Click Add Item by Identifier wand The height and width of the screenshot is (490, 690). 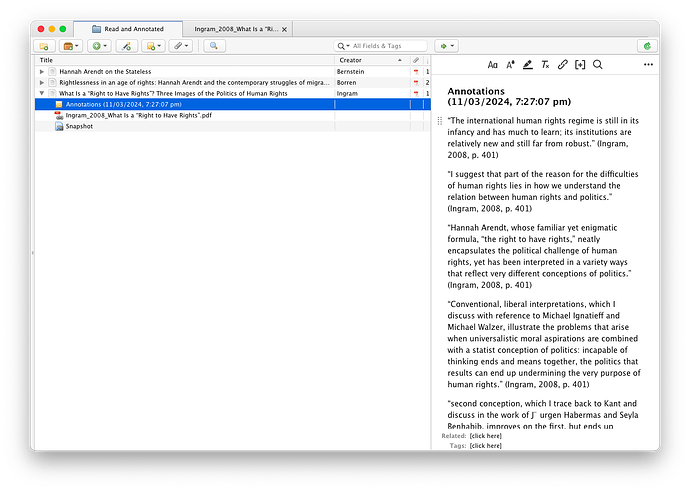[x=126, y=46]
